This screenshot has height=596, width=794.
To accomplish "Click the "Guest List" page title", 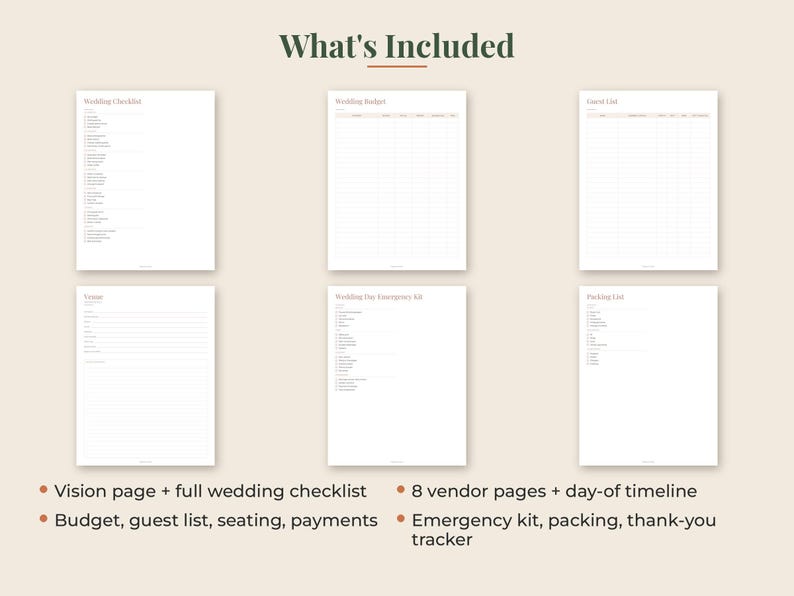I will 602,101.
